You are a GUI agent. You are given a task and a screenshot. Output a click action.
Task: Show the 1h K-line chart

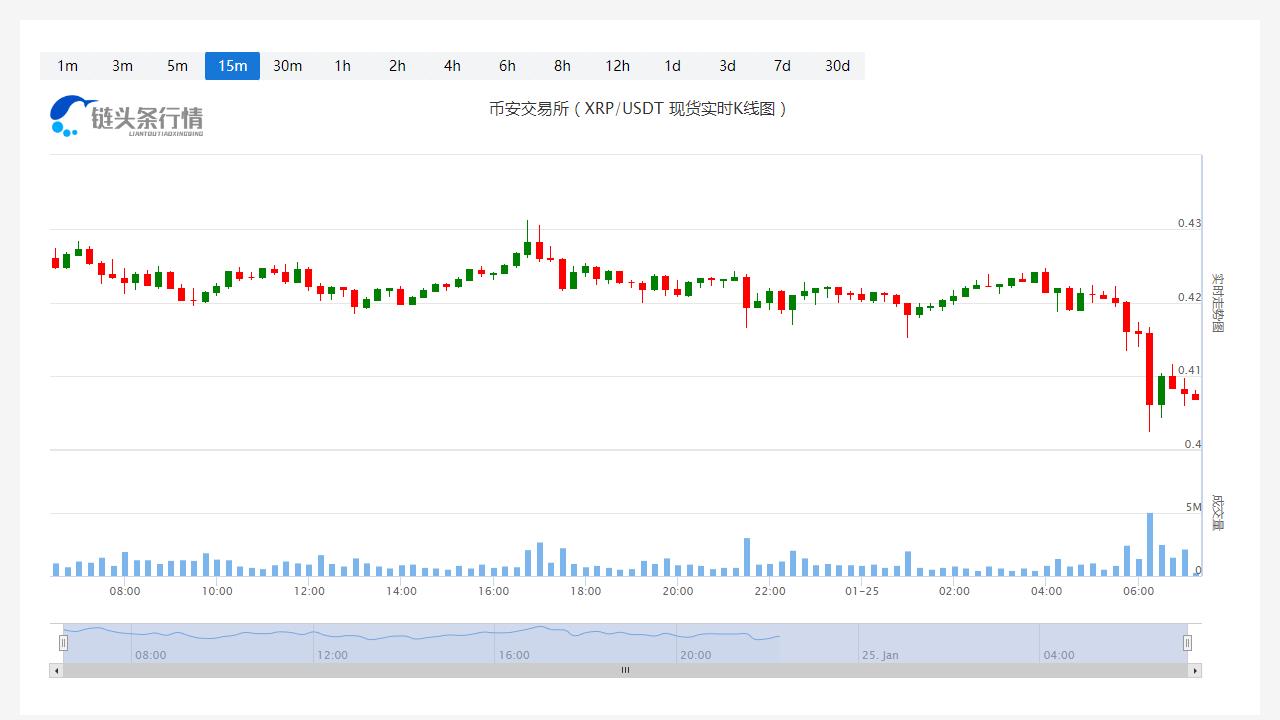[342, 66]
